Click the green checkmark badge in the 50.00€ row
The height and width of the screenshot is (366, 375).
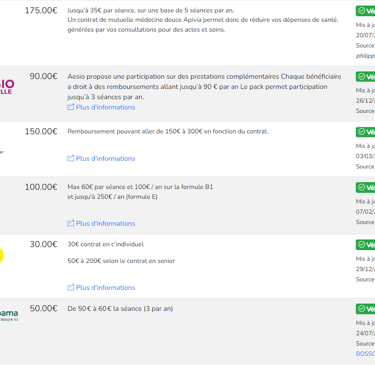366,309
